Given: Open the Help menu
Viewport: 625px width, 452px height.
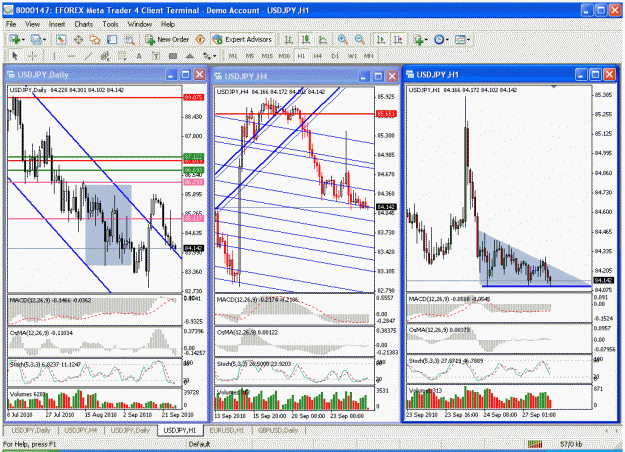Looking at the screenshot, I should (x=168, y=24).
